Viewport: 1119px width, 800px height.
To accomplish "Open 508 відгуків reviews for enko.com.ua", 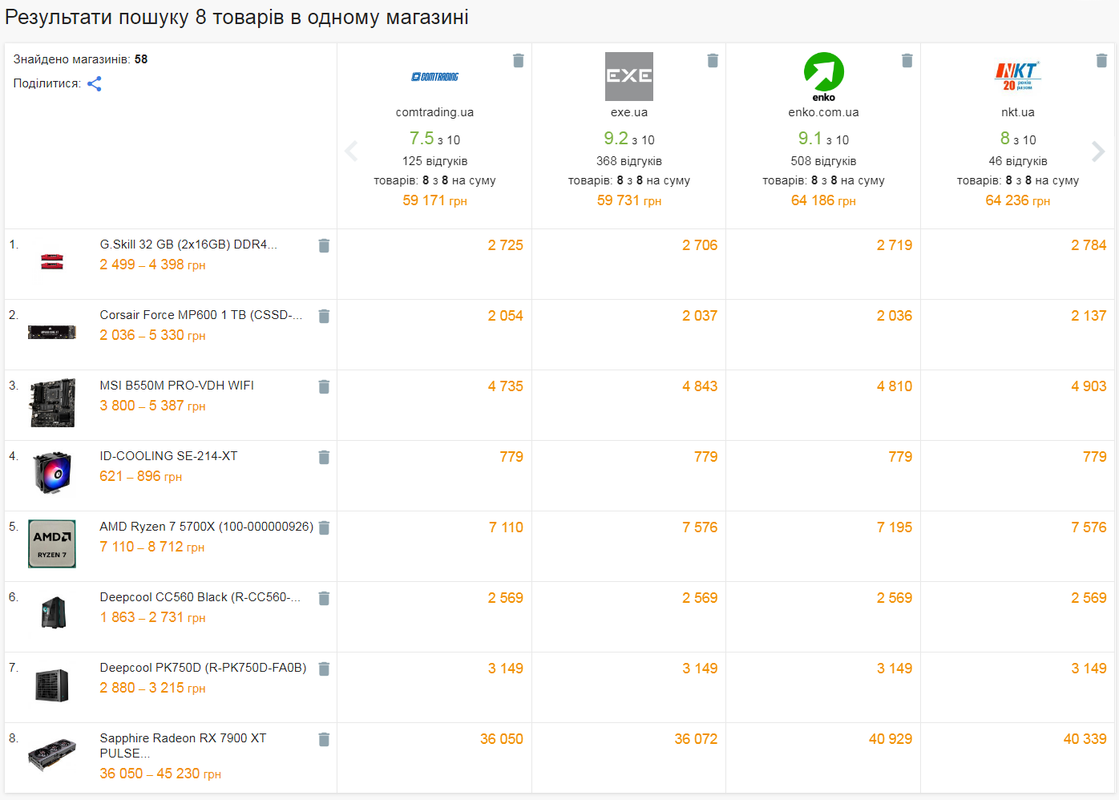I will point(823,161).
